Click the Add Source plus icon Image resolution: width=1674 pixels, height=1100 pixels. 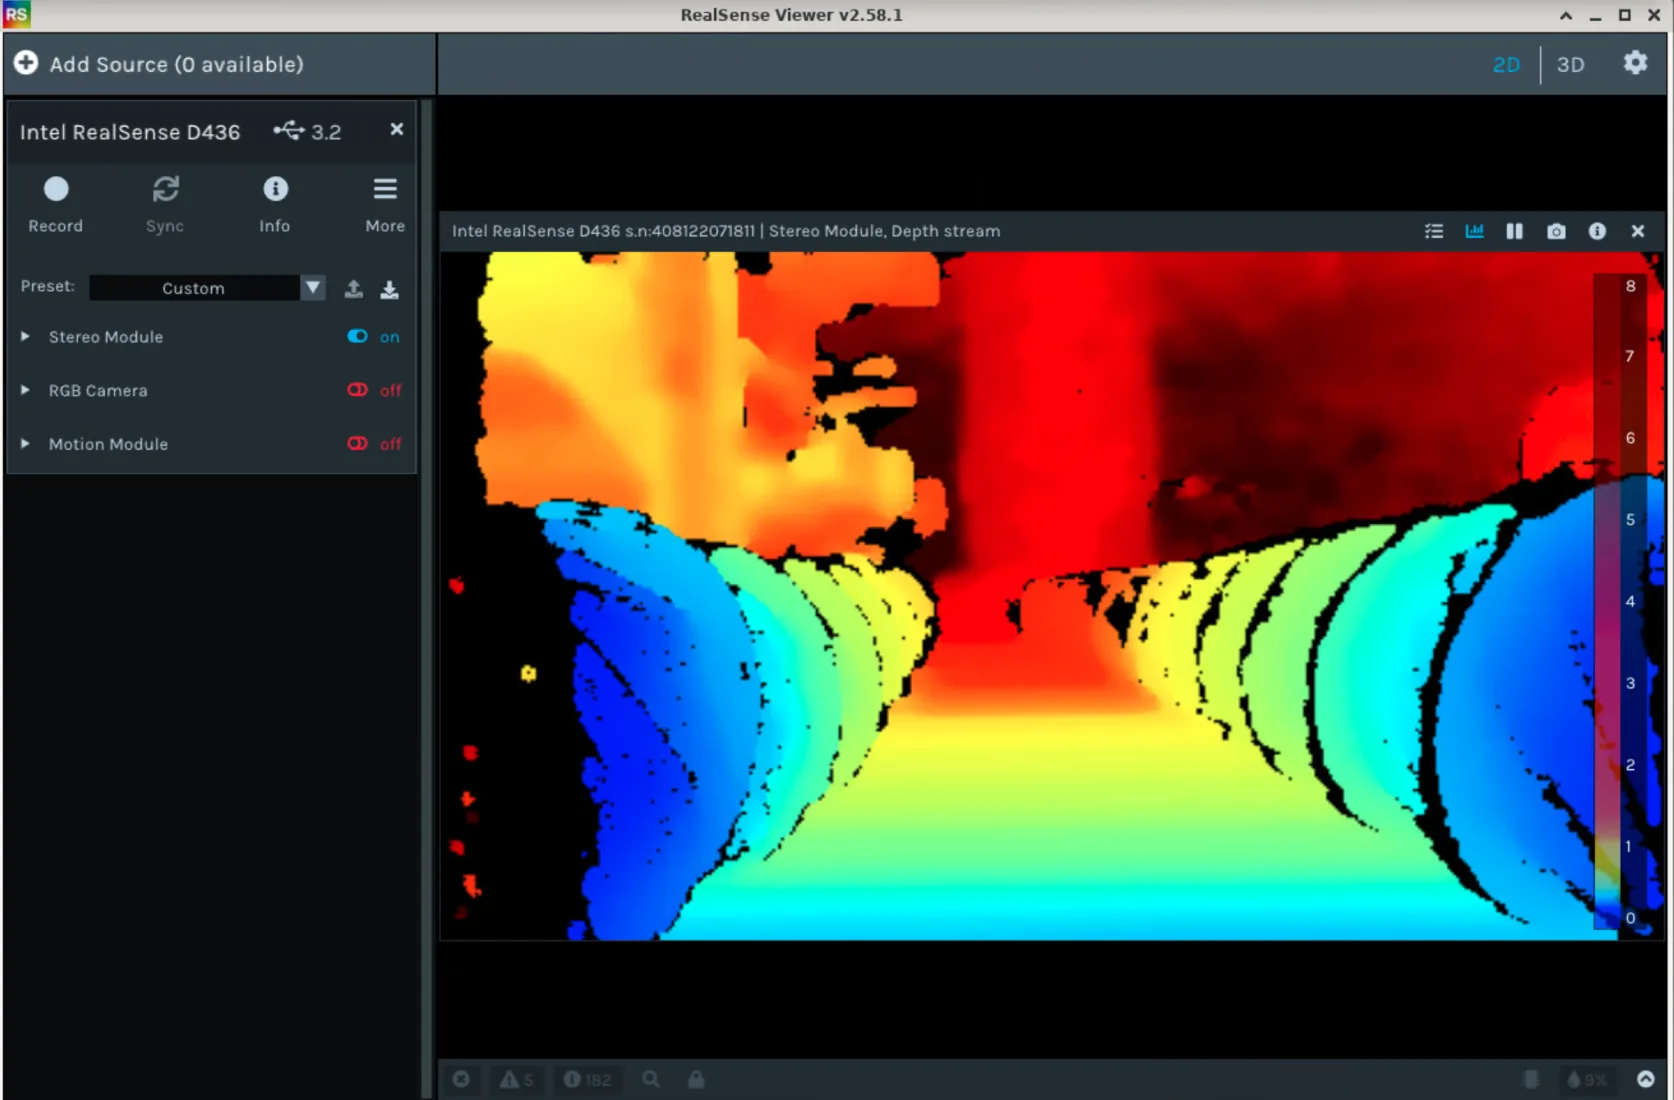(26, 63)
